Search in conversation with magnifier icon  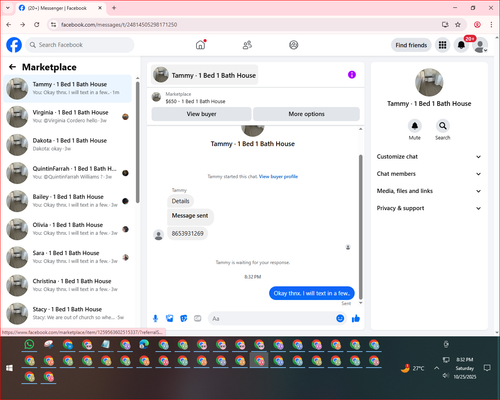pyautogui.click(x=443, y=126)
